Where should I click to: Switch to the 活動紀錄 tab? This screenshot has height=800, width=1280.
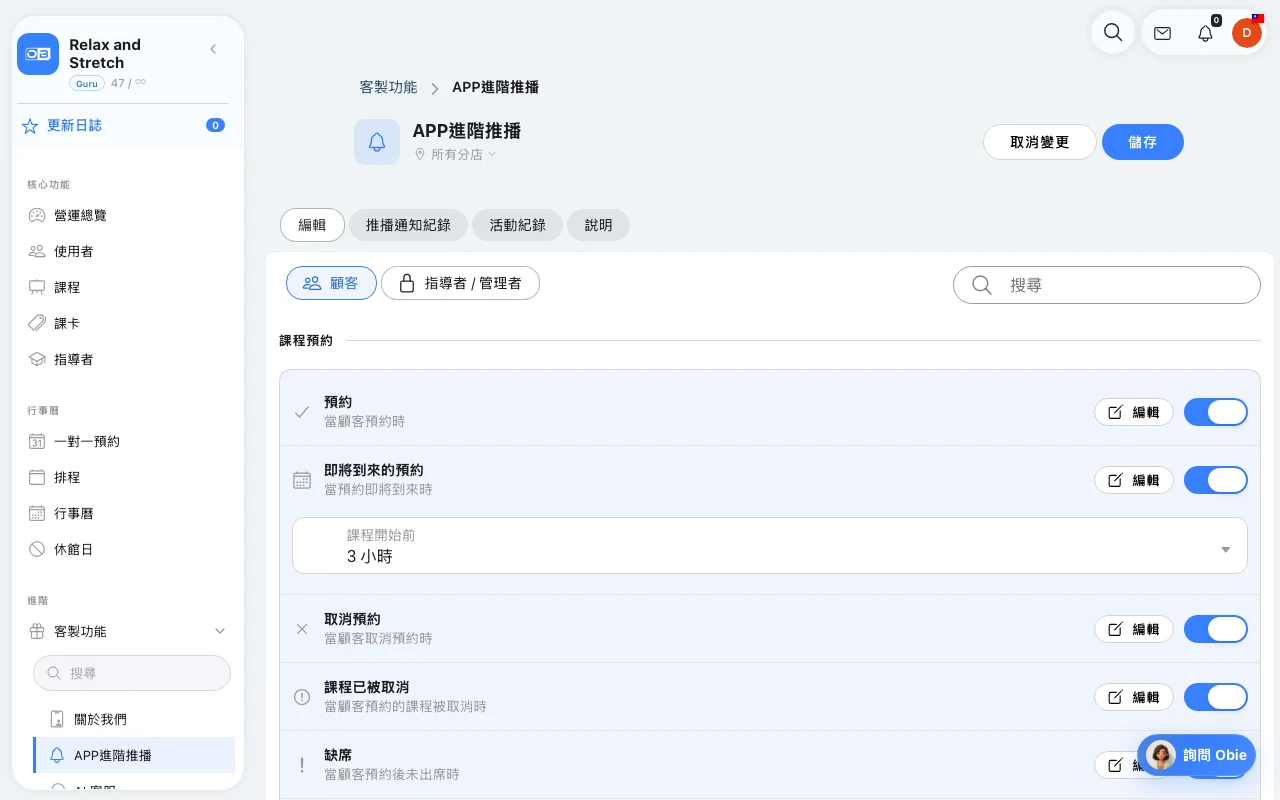(x=518, y=225)
